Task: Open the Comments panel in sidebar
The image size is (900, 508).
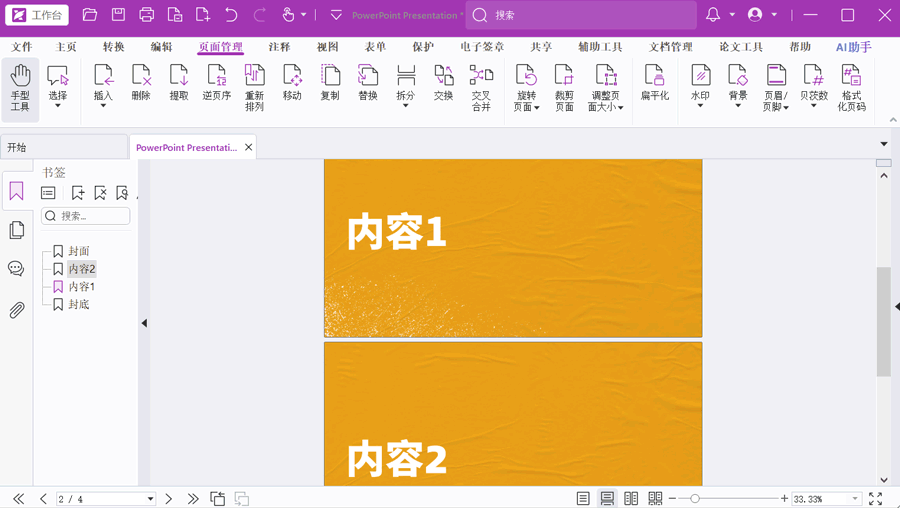Action: click(16, 269)
